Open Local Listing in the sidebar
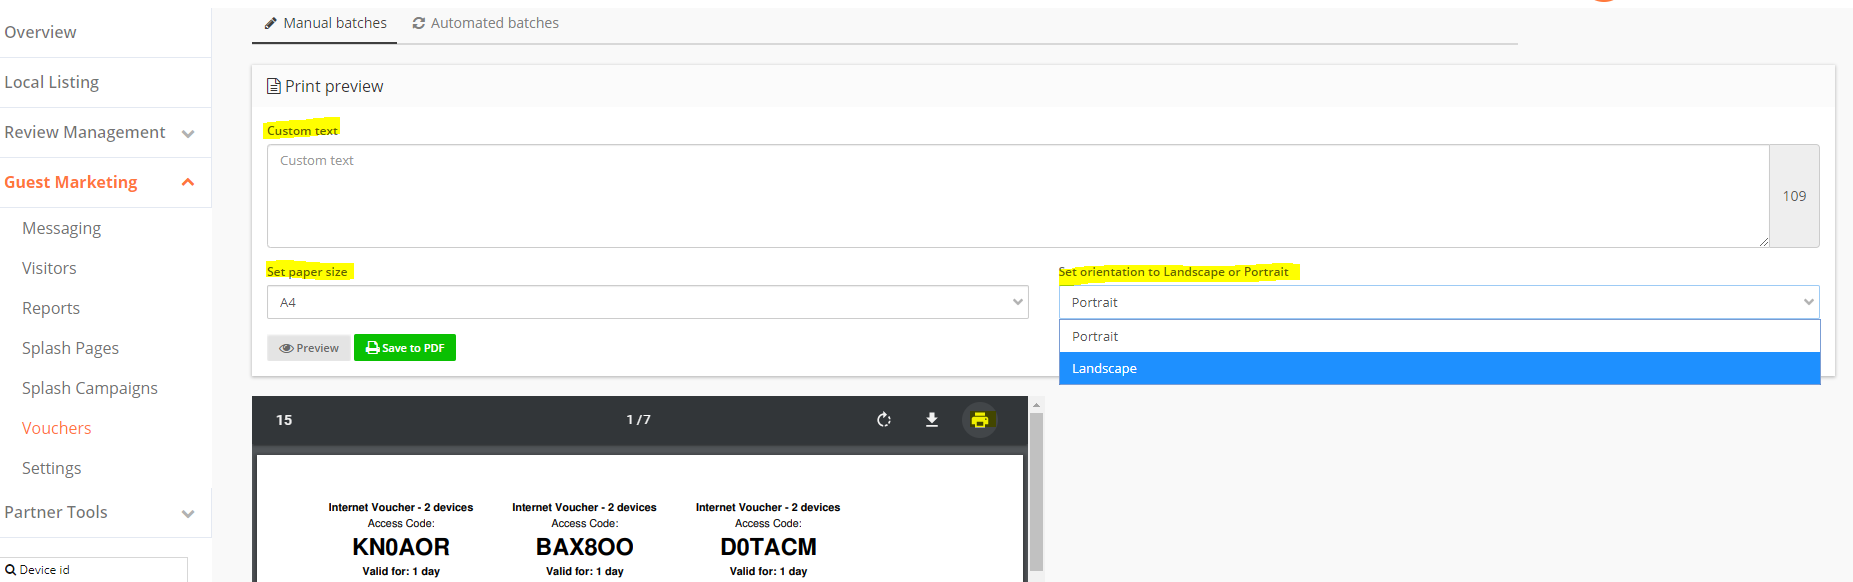 52,82
